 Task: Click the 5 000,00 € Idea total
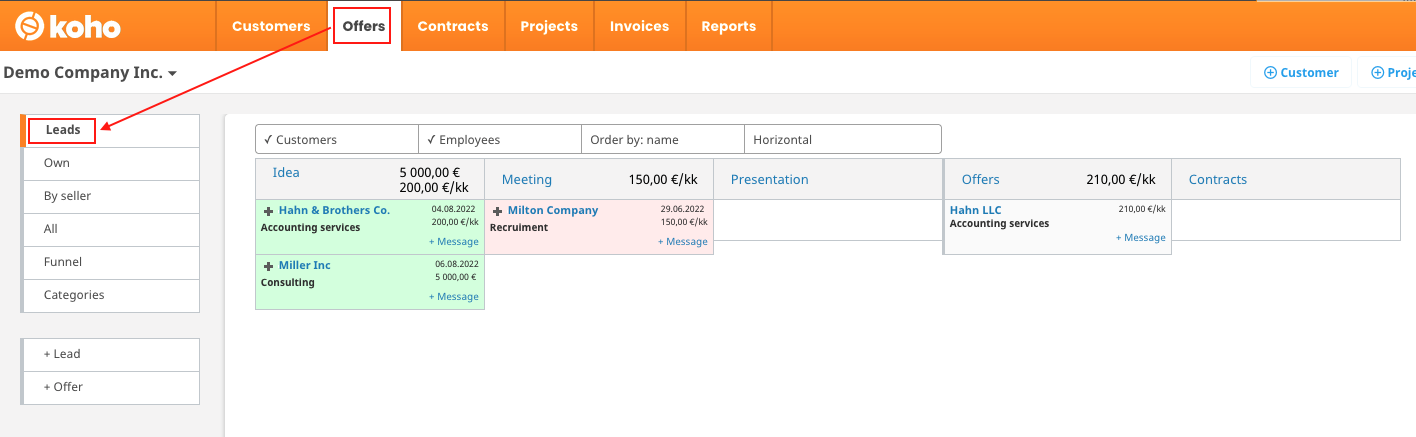coord(431,172)
